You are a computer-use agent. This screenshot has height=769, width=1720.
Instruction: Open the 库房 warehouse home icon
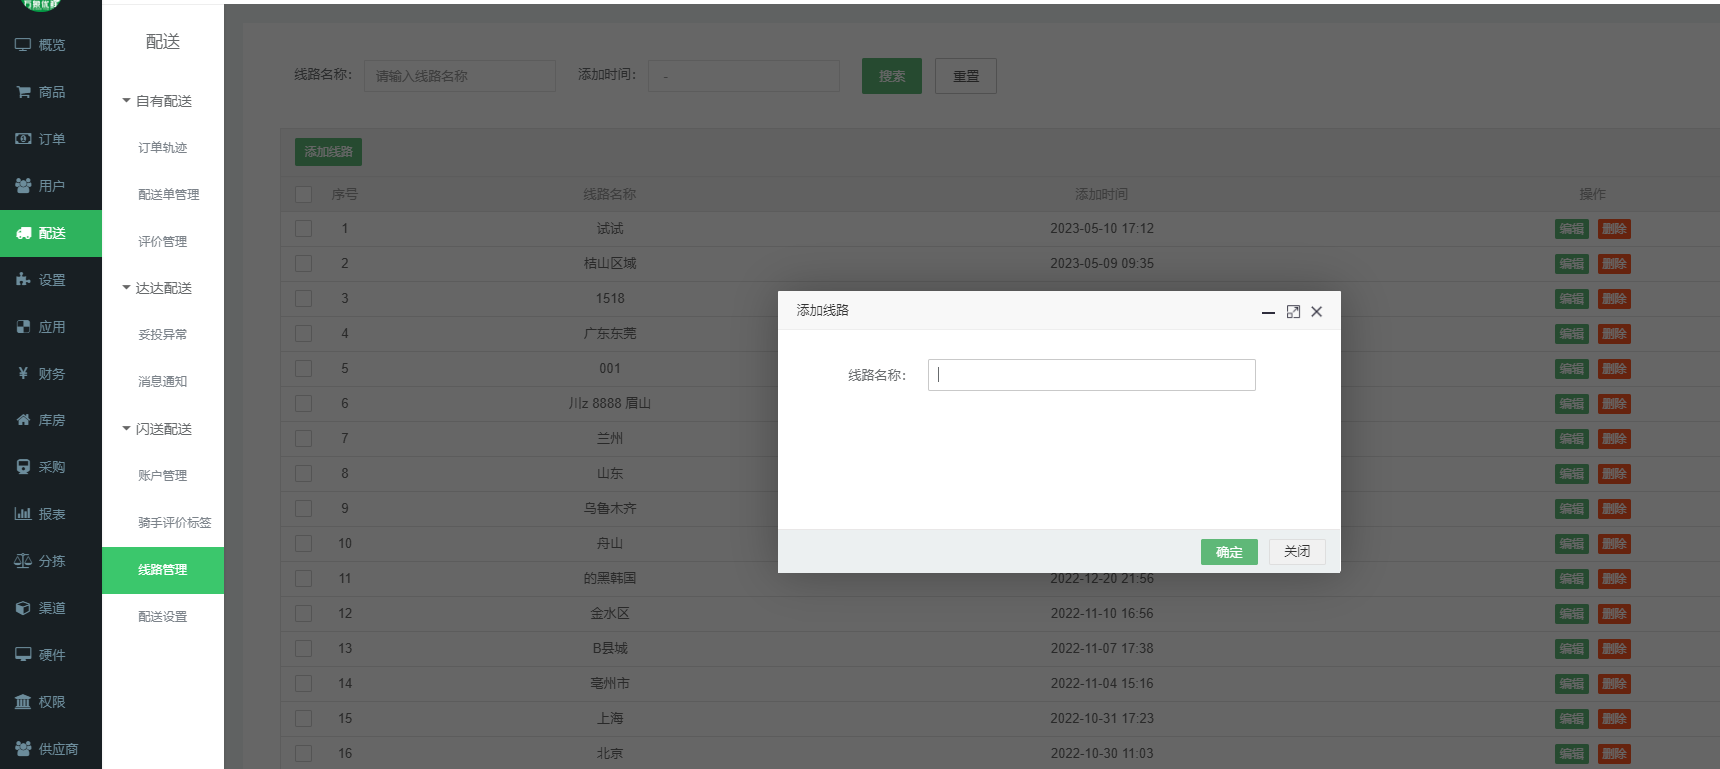(23, 421)
